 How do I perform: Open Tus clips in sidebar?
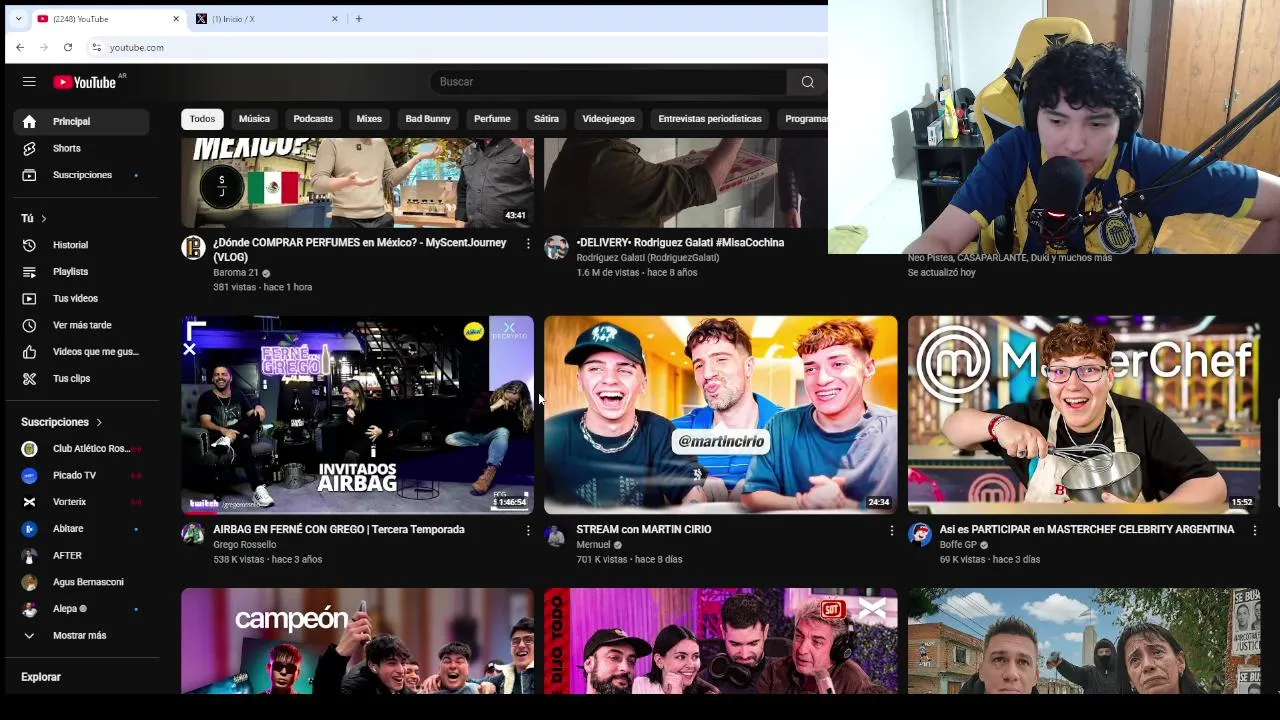(x=81, y=378)
